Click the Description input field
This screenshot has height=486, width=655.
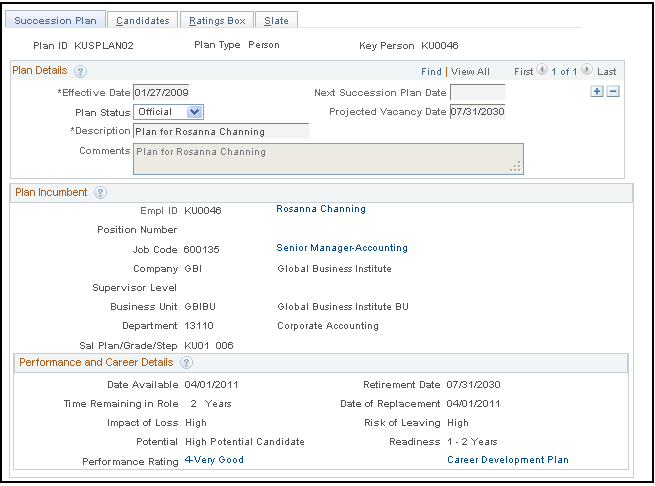click(x=221, y=131)
